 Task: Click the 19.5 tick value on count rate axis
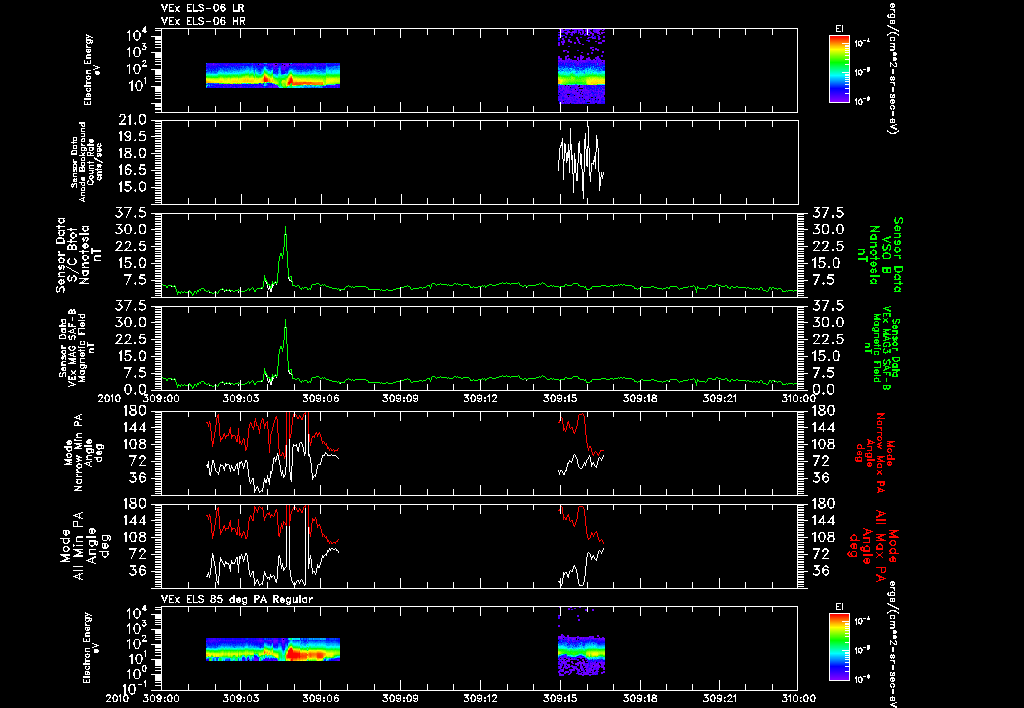[132, 137]
